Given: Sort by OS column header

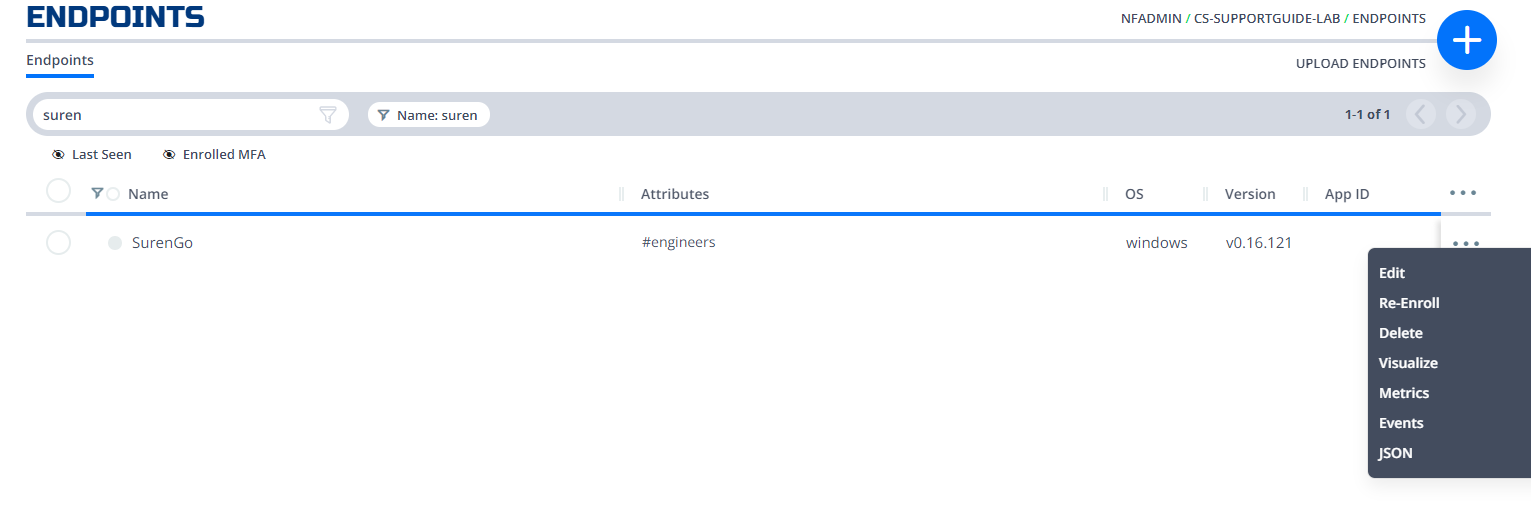Looking at the screenshot, I should pyautogui.click(x=1134, y=194).
